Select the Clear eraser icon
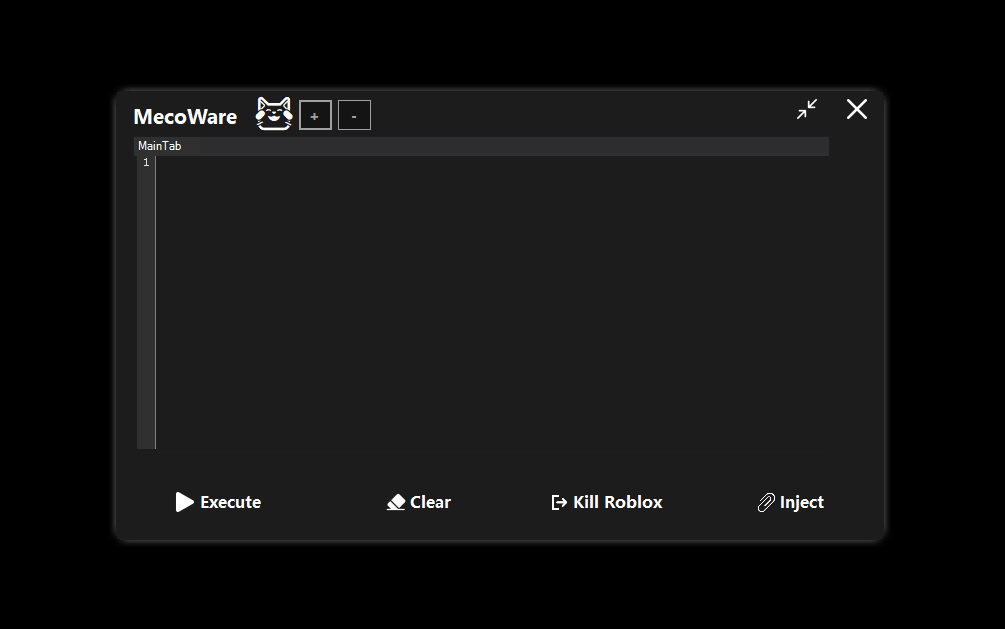The height and width of the screenshot is (629, 1005). pyautogui.click(x=397, y=502)
